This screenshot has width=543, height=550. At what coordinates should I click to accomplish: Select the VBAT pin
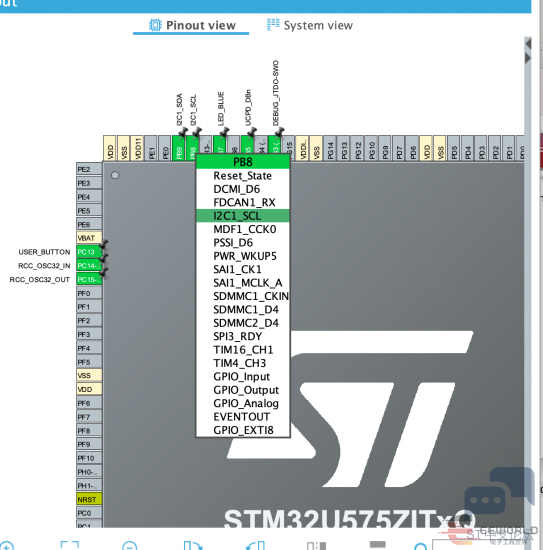pyautogui.click(x=89, y=238)
